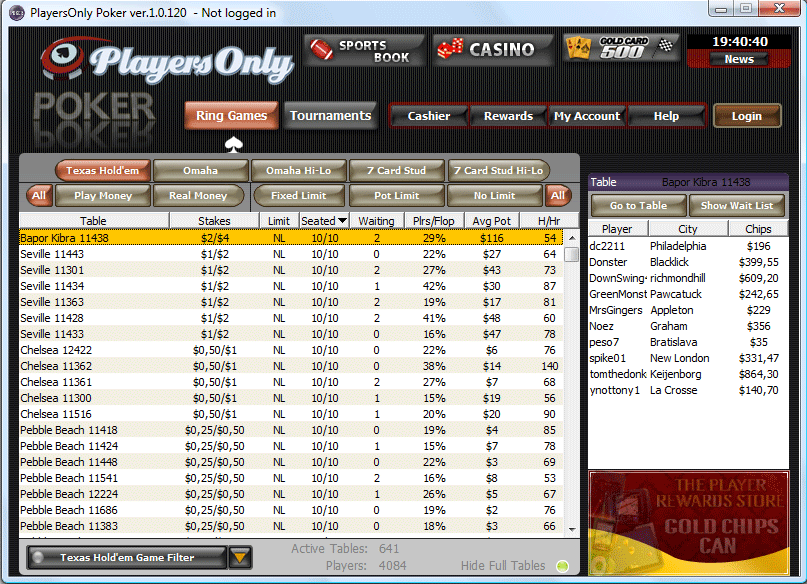
Task: Filter tables by Pot Limit
Action: click(396, 196)
